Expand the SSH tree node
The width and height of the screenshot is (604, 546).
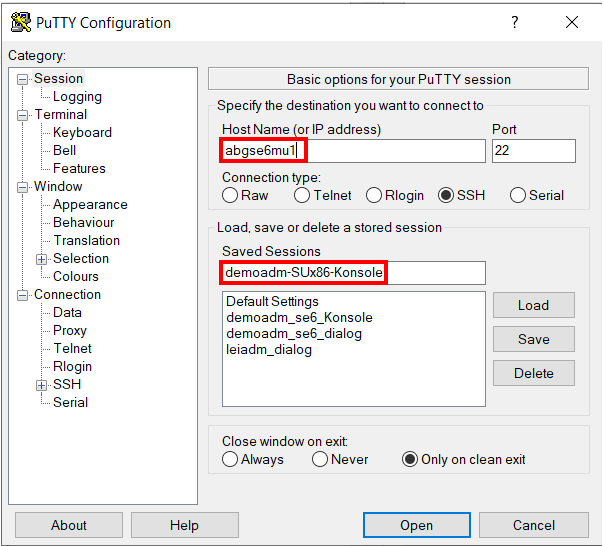[x=42, y=385]
